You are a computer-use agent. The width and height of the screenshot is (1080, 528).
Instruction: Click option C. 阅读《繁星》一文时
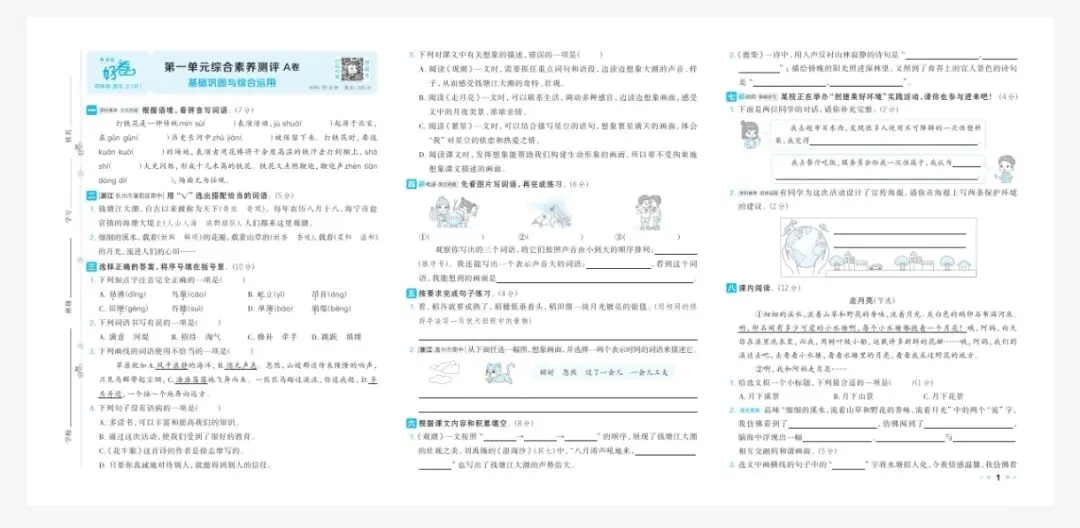coord(558,134)
